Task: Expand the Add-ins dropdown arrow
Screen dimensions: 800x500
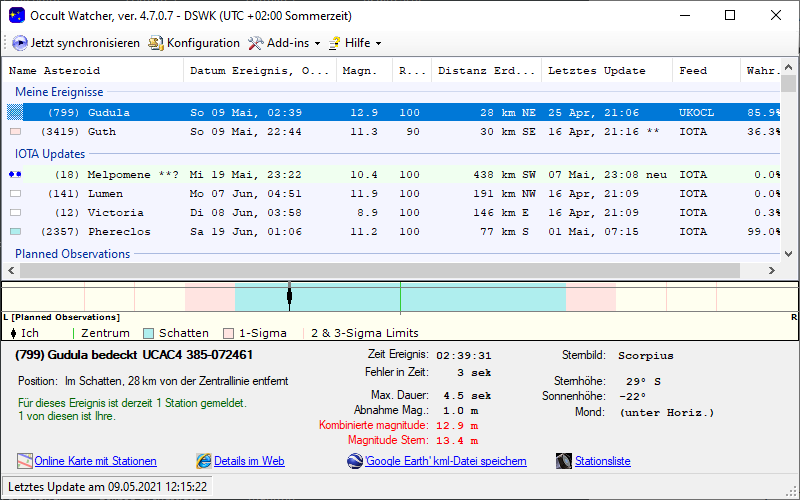Action: click(317, 44)
